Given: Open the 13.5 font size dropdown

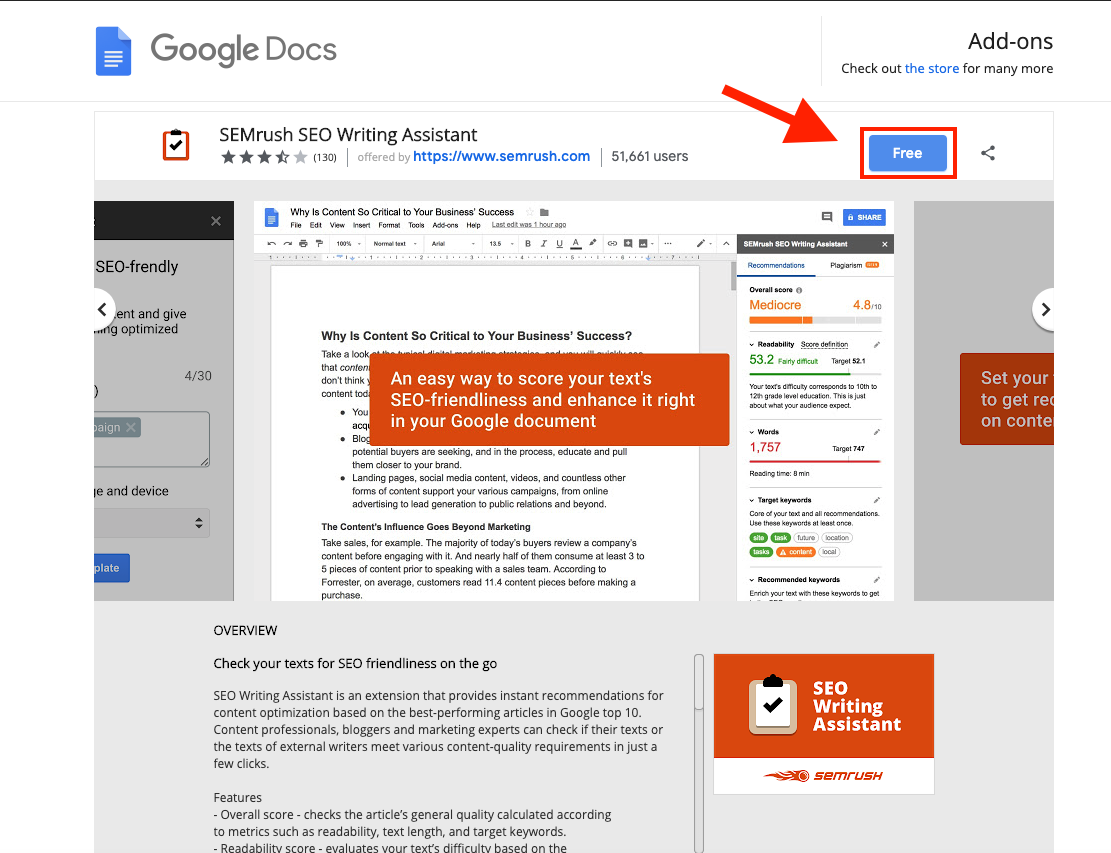Looking at the screenshot, I should point(501,244).
